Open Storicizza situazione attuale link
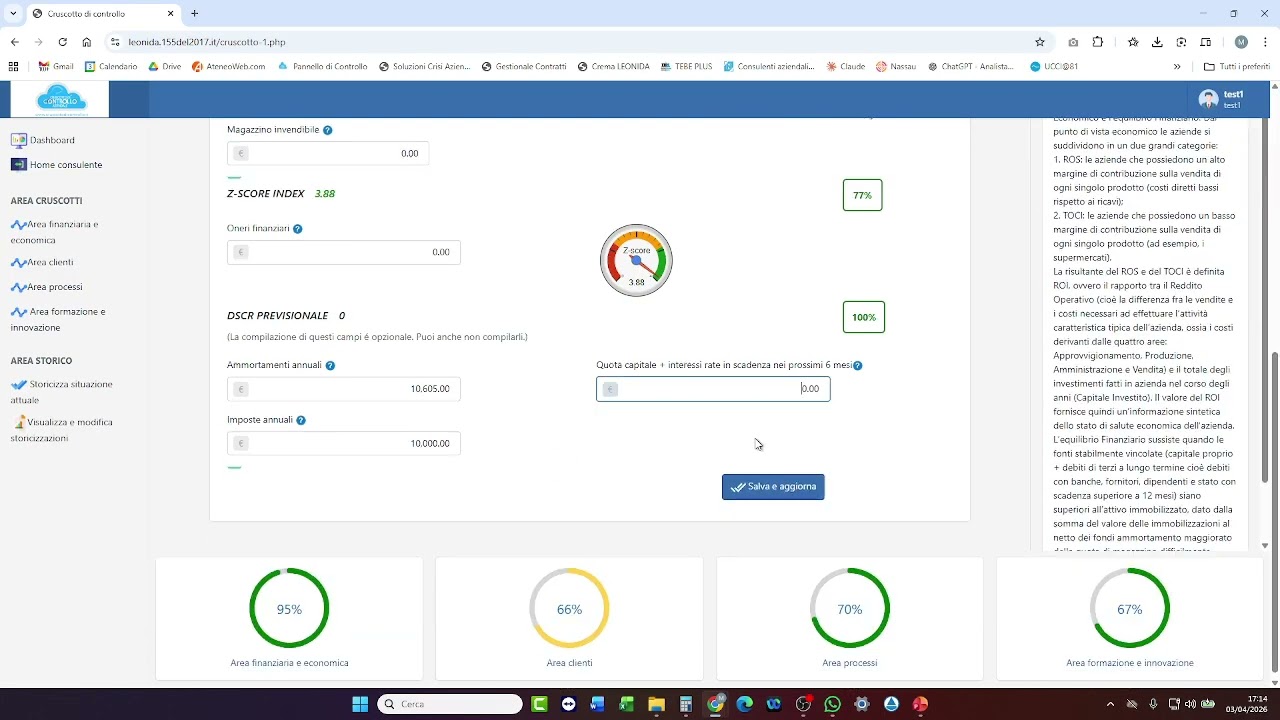Image resolution: width=1280 pixels, height=720 pixels. (69, 391)
